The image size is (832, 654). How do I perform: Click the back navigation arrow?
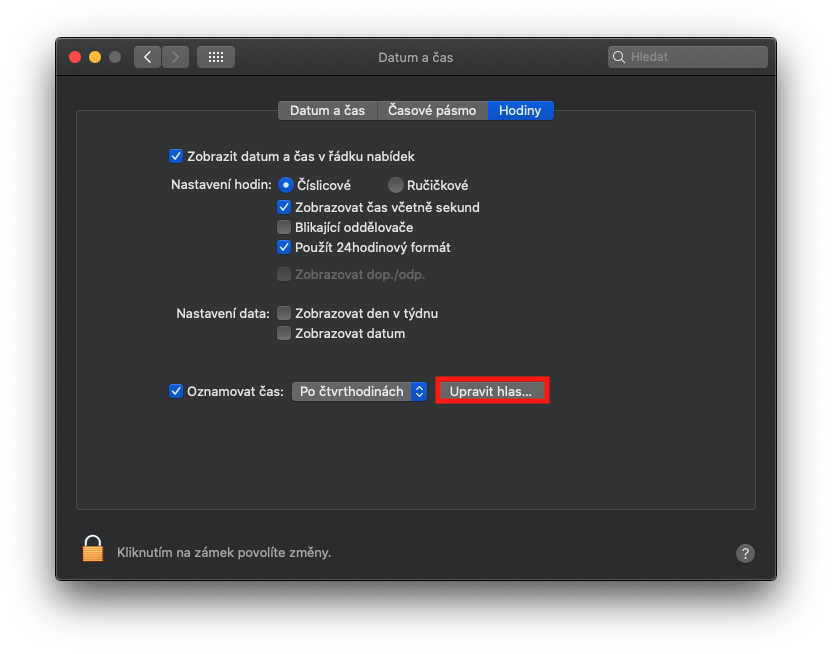click(148, 57)
